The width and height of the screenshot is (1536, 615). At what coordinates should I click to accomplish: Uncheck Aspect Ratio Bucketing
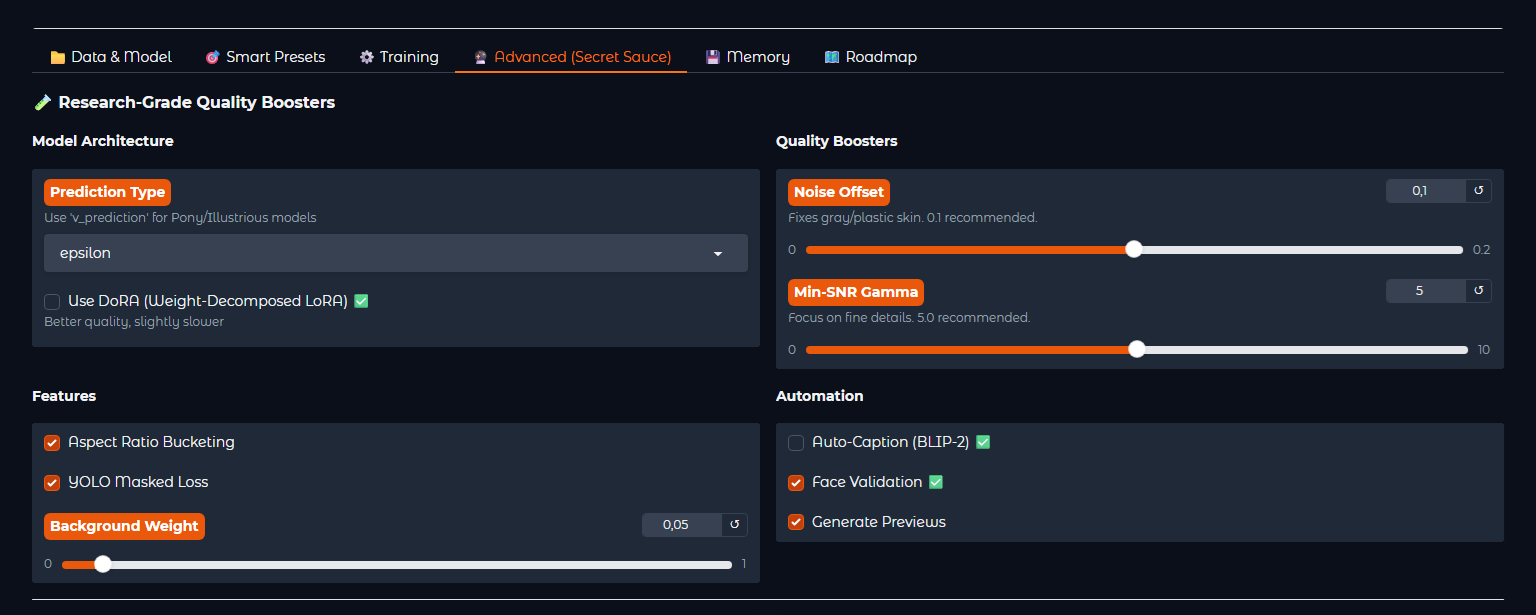coord(52,442)
